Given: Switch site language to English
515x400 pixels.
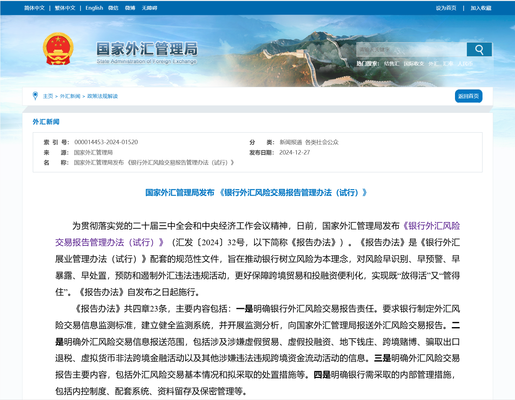Looking at the screenshot, I should coord(94,8).
